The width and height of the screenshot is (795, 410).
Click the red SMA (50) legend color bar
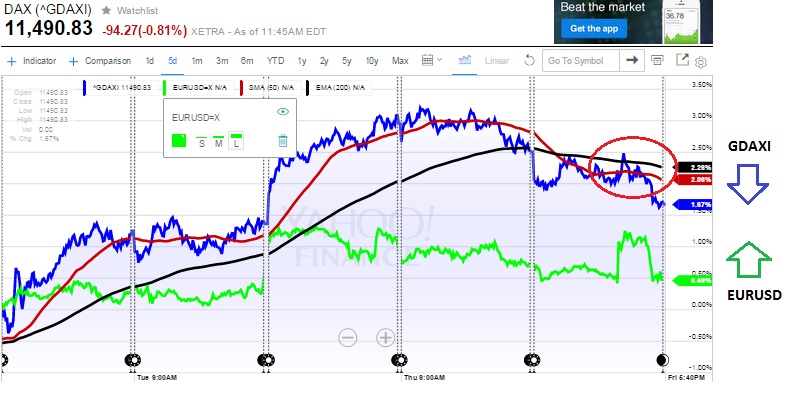point(242,88)
